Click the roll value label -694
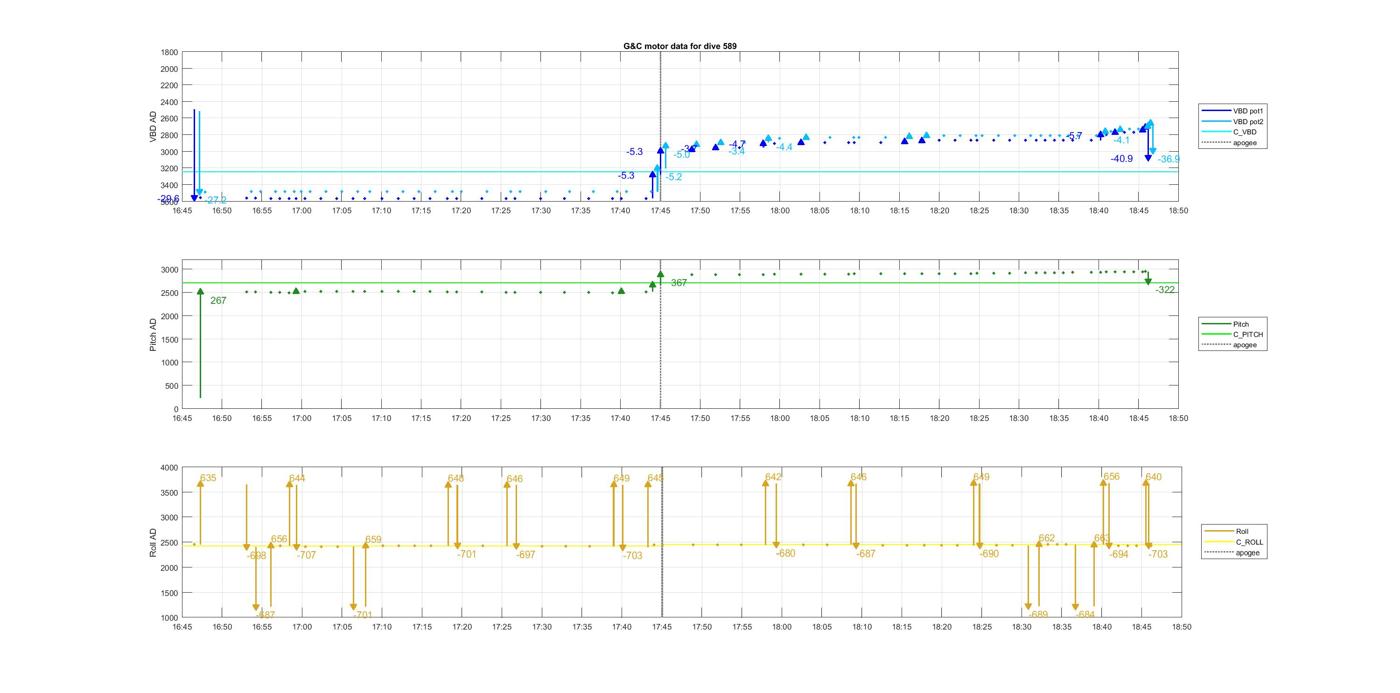The image size is (1400, 693). coord(1119,553)
